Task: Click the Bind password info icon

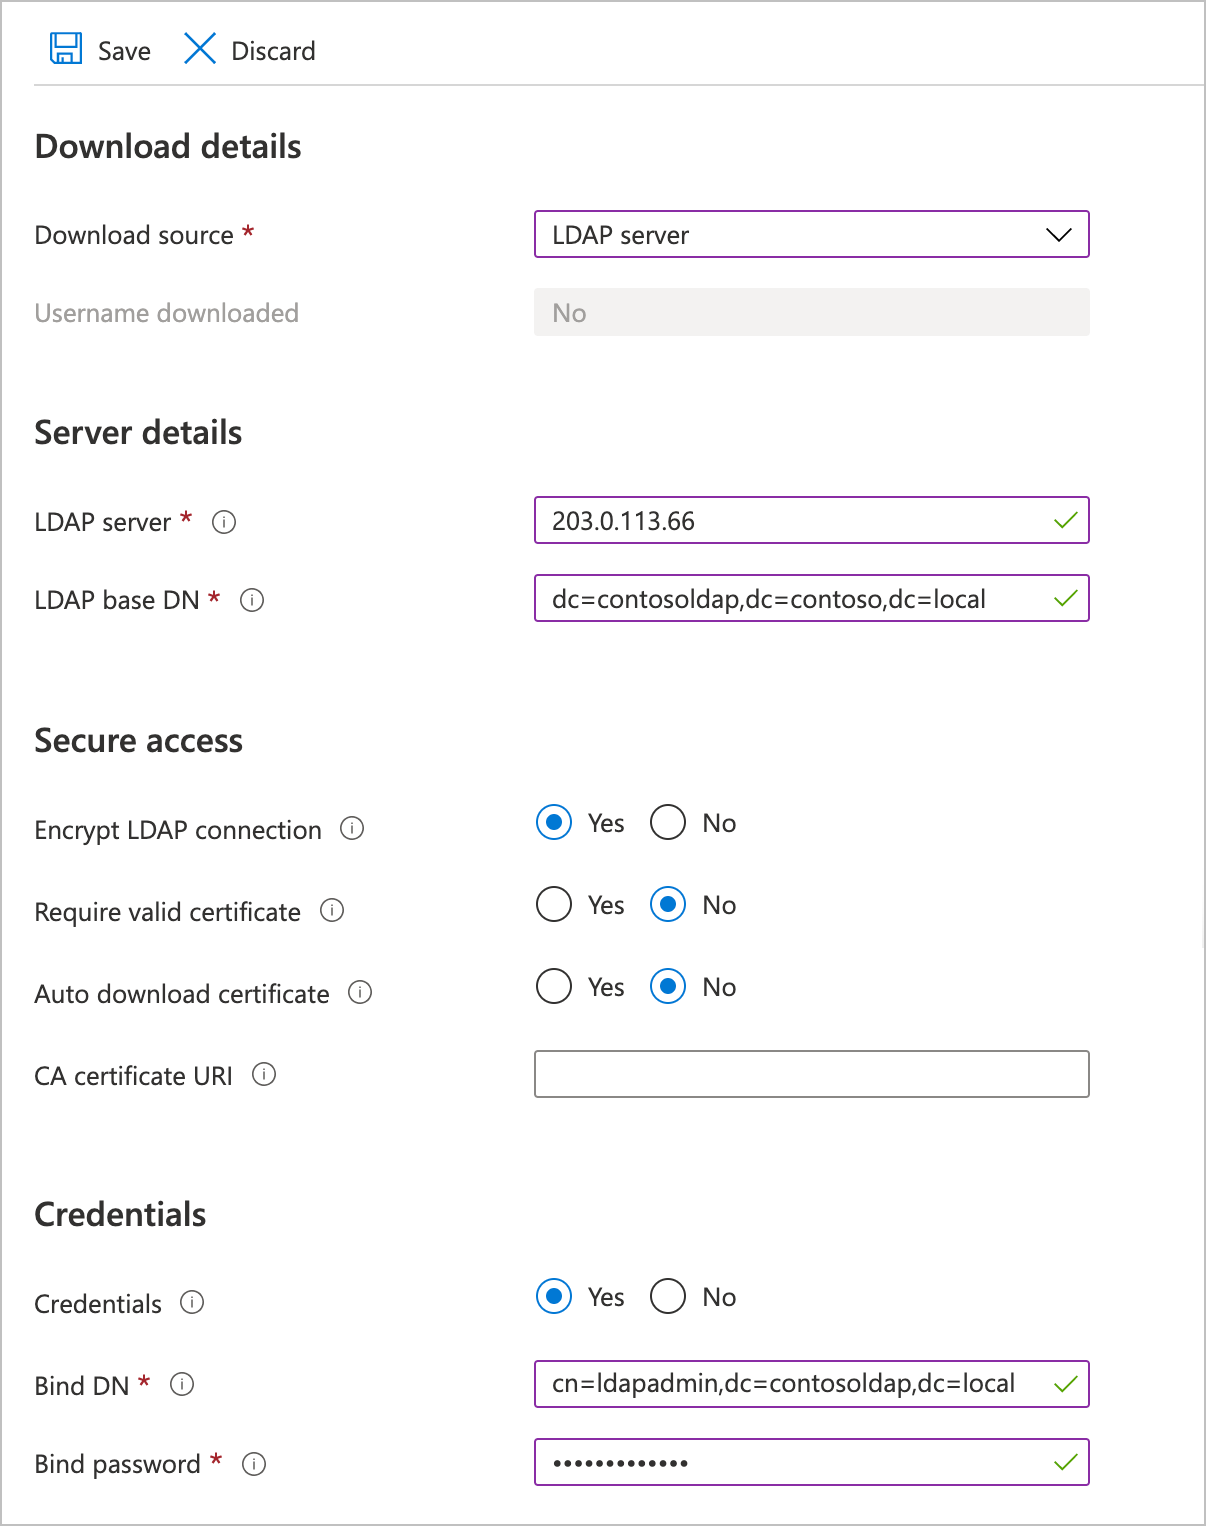Action: pos(257,1464)
